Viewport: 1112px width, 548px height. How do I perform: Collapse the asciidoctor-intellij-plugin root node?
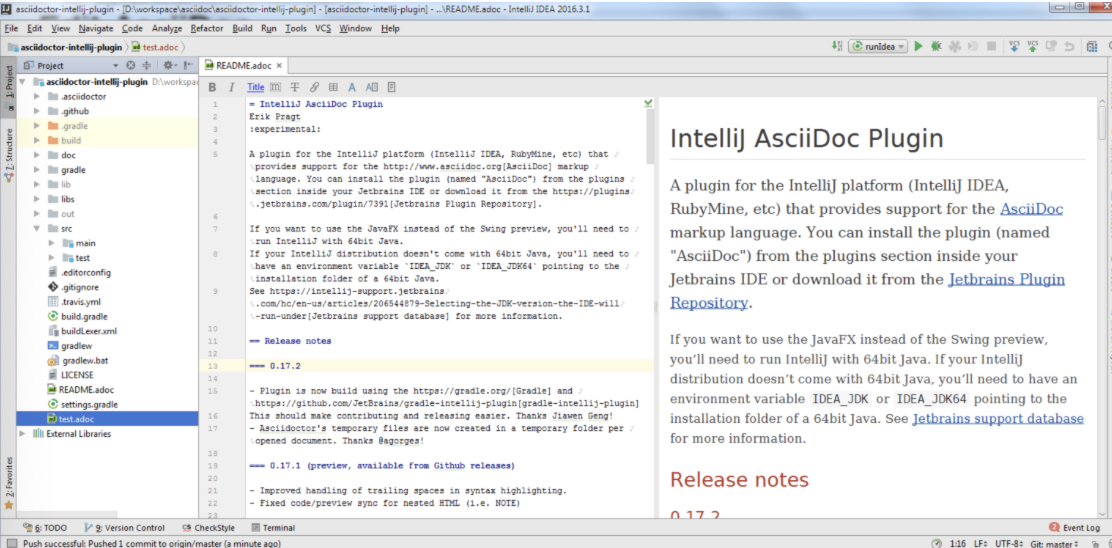click(x=23, y=82)
